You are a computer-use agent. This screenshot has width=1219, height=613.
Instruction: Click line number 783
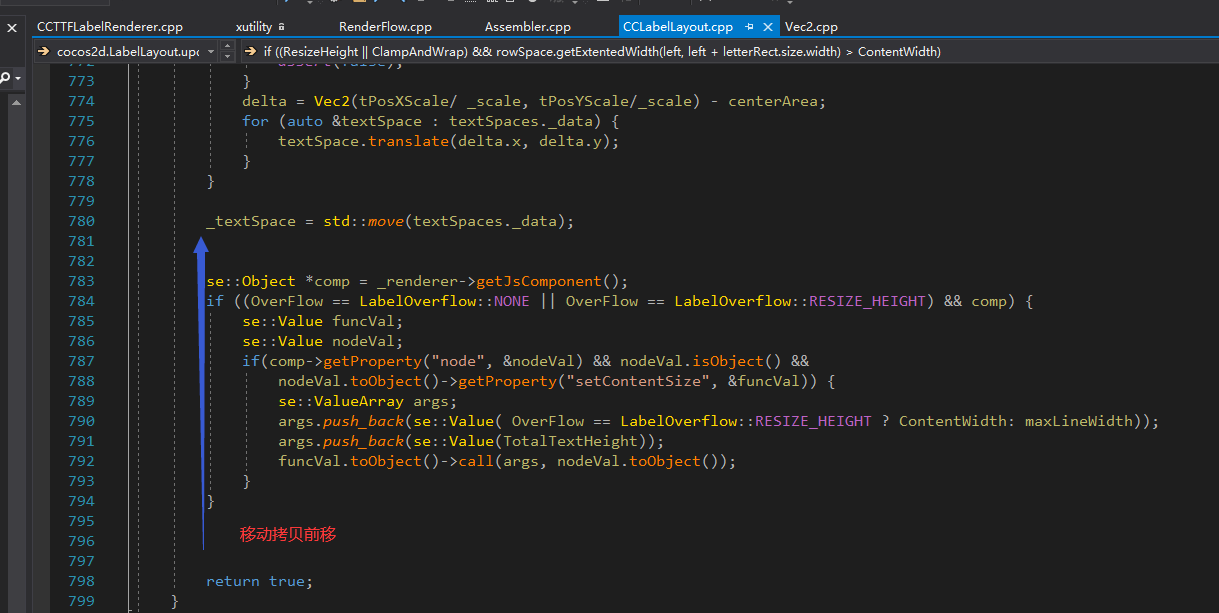click(80, 281)
